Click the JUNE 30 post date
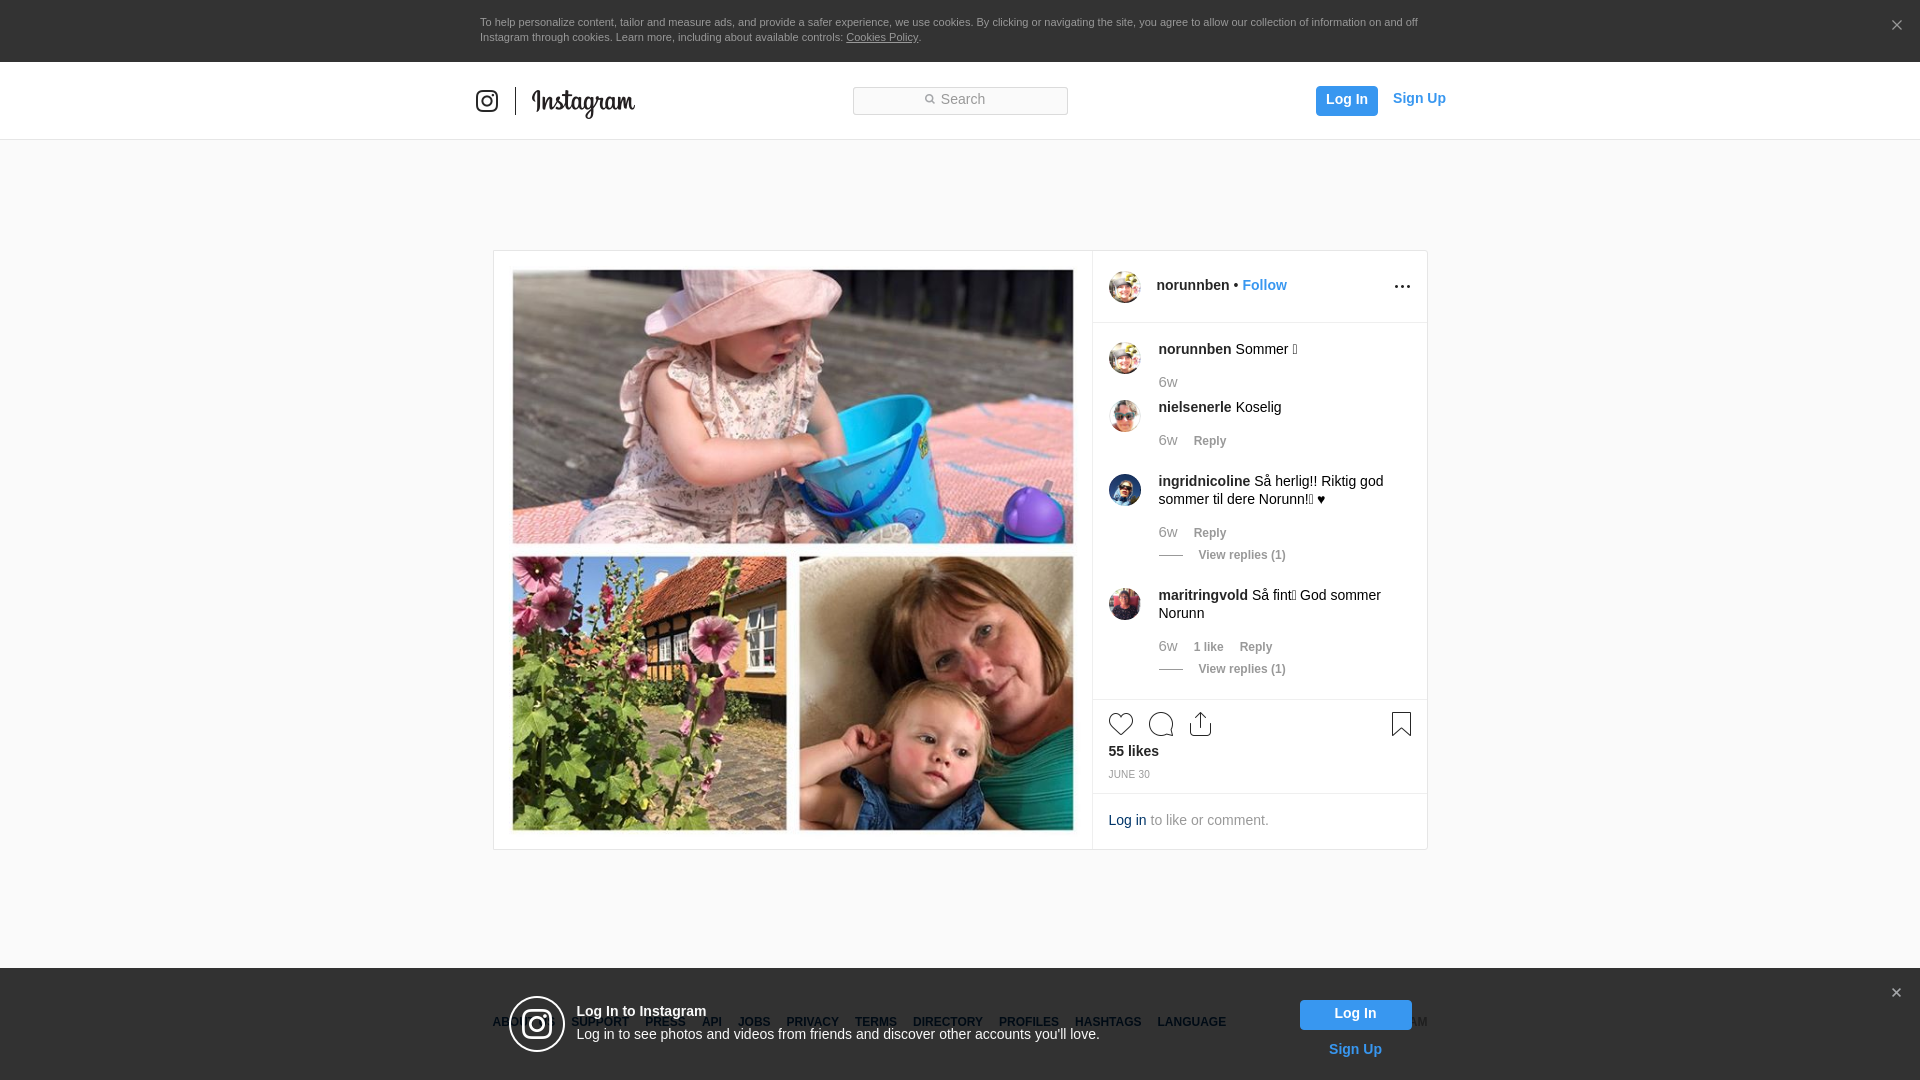Viewport: 1920px width, 1080px height. click(1129, 775)
